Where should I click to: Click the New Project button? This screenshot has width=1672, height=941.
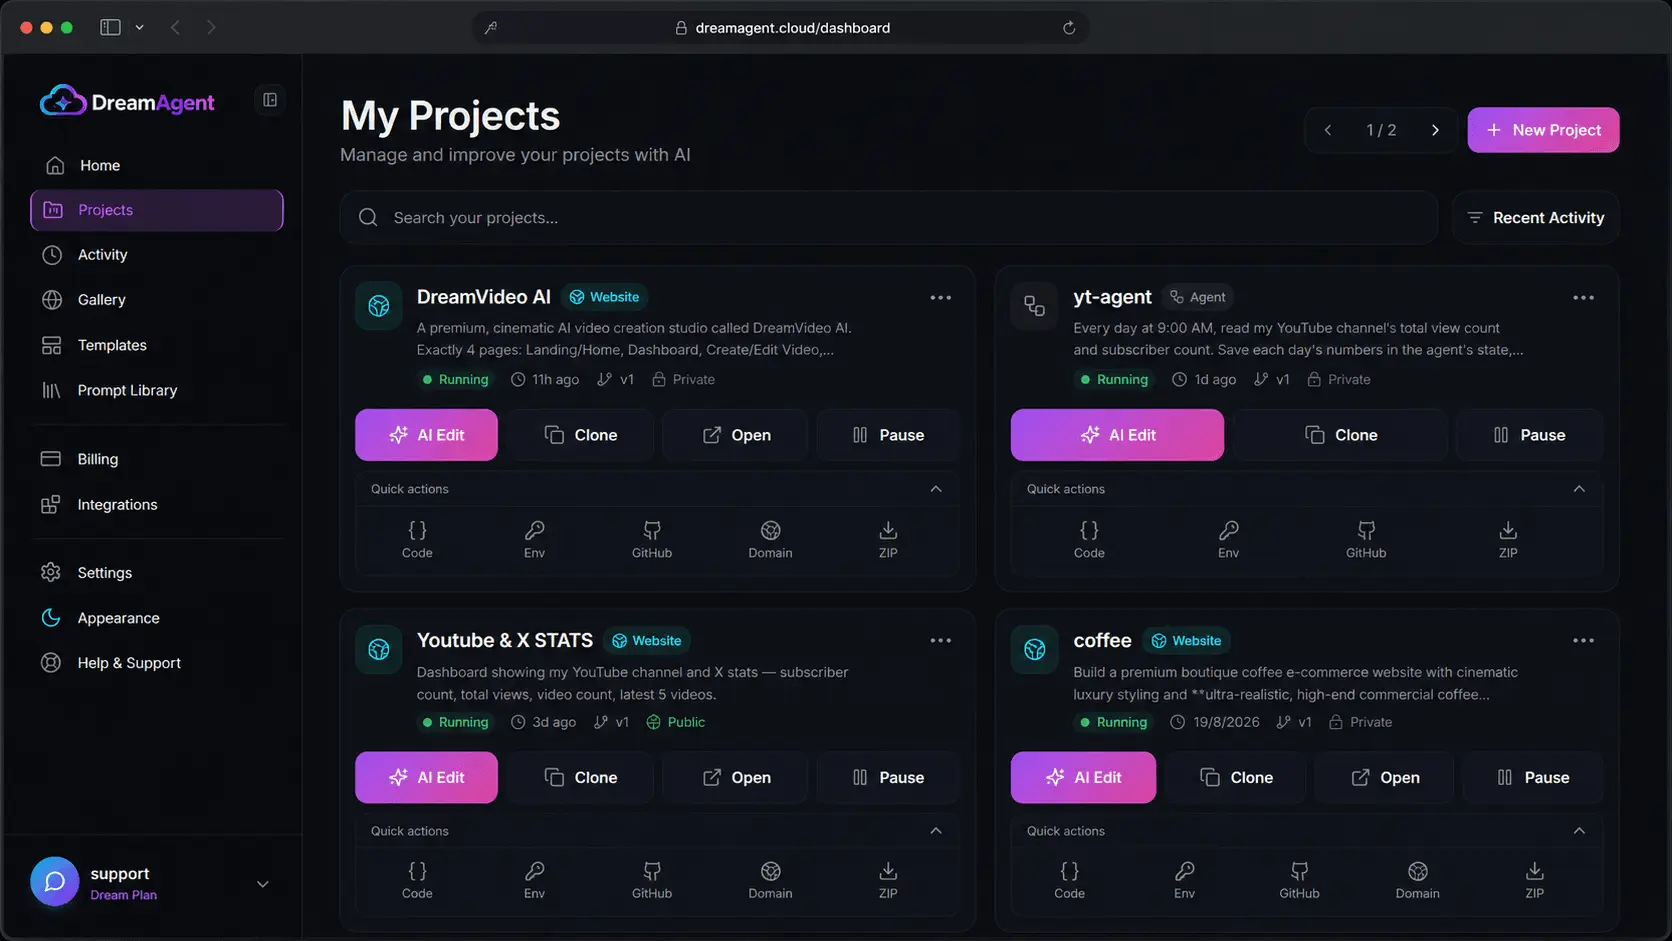pos(1543,130)
